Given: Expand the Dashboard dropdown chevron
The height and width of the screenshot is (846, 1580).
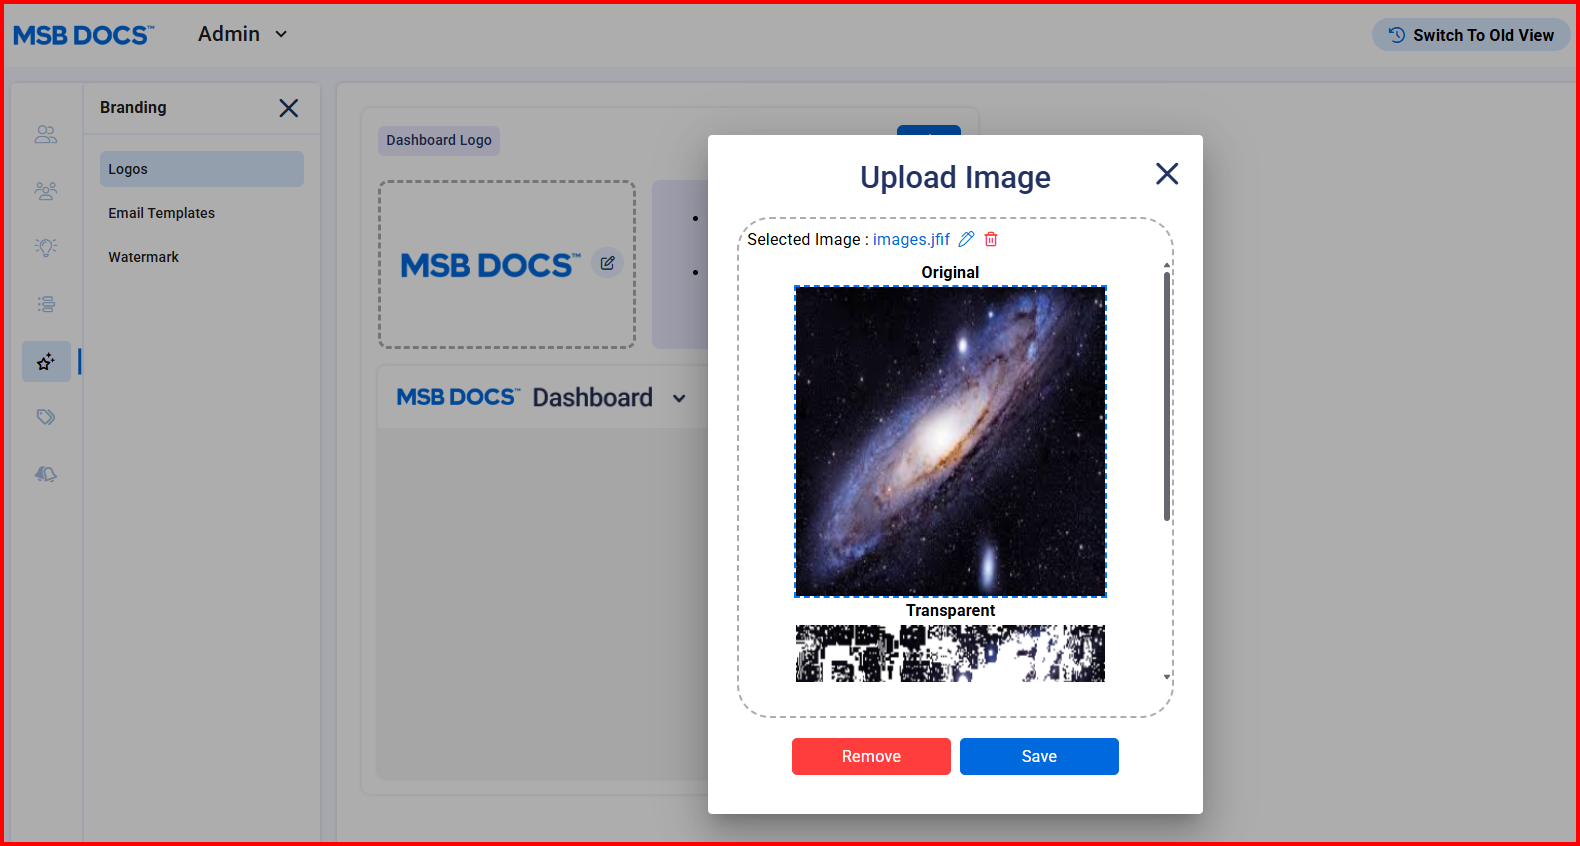Looking at the screenshot, I should click(680, 398).
